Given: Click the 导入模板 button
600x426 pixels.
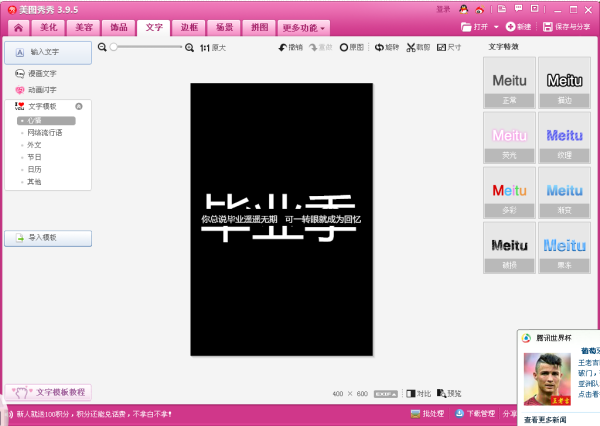Looking at the screenshot, I should coord(47,238).
